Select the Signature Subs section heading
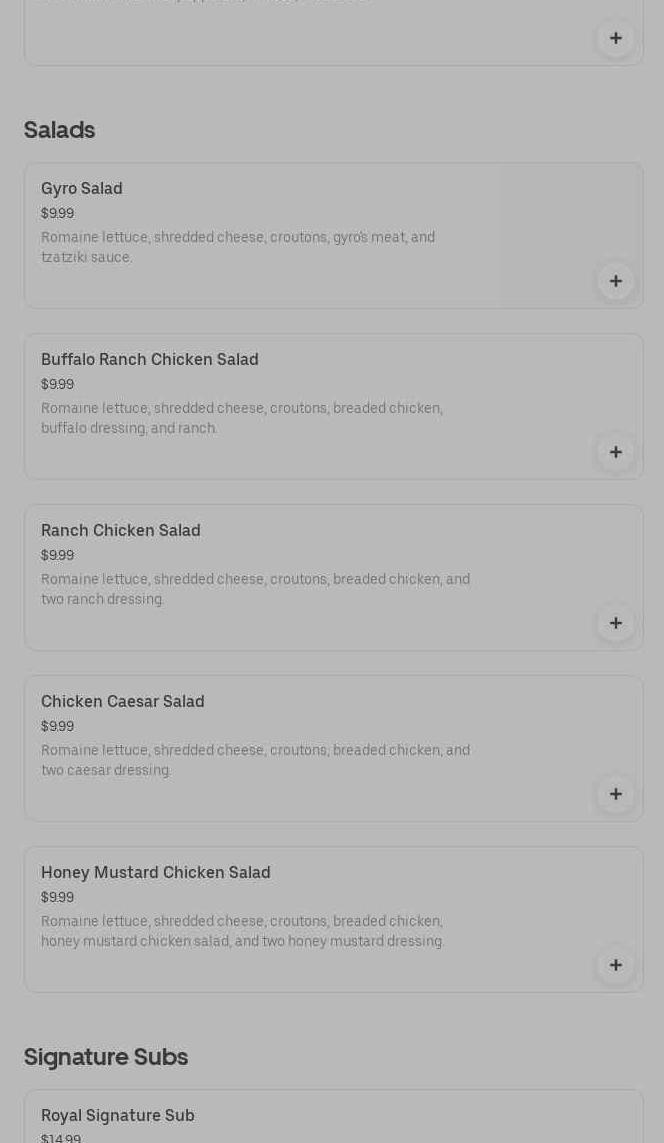Image resolution: width=664 pixels, height=1143 pixels. coord(106,1057)
